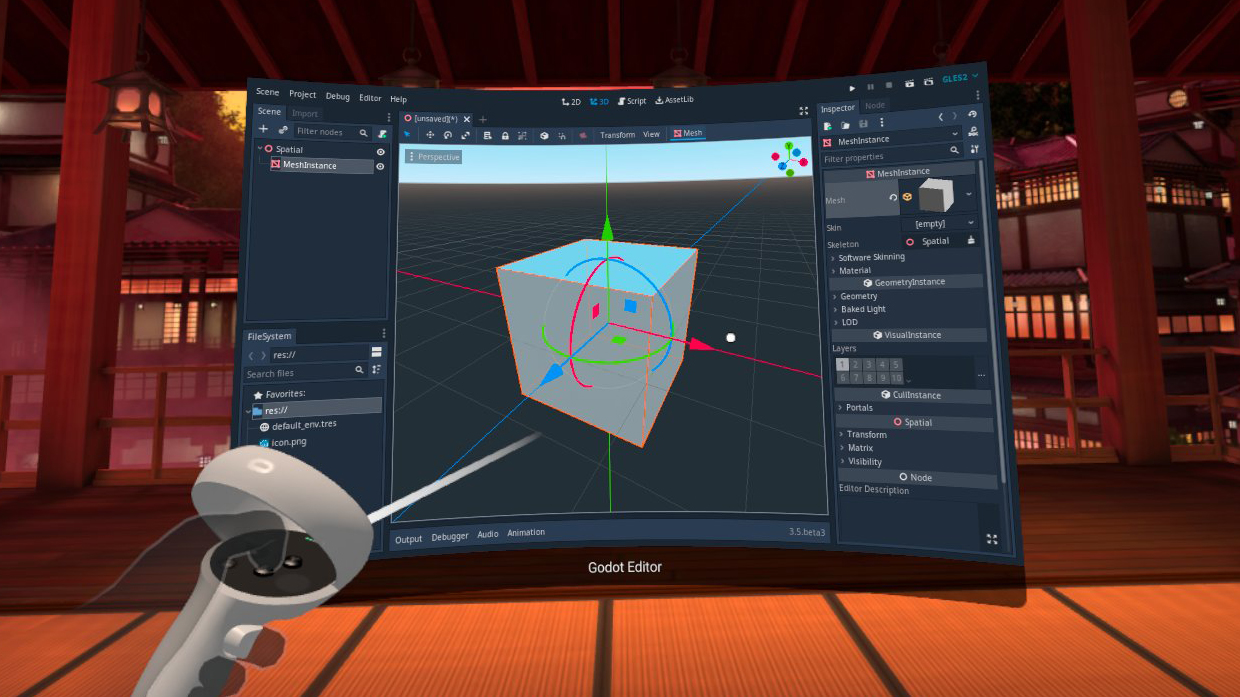Image resolution: width=1240 pixels, height=697 pixels.
Task: Expand the Material property group
Action: pos(854,270)
